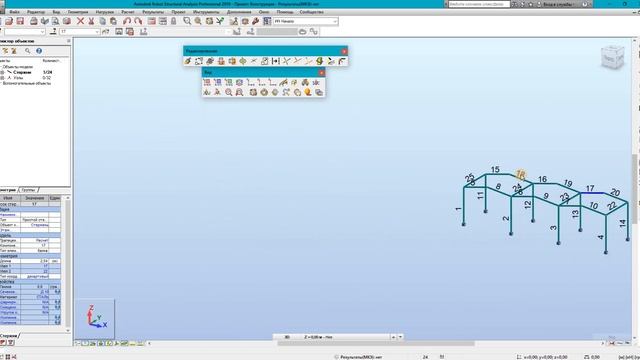Open the layout dropdown in main toolbar

tap(335, 21)
